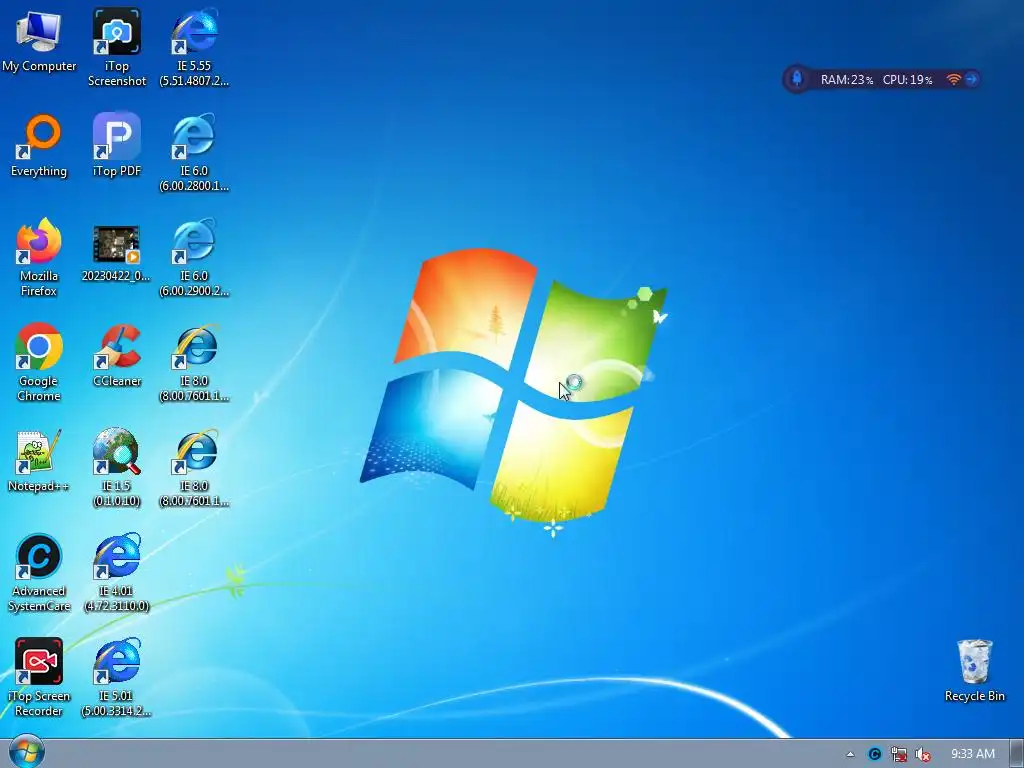Open Advanced SystemCare tray icon
This screenshot has height=768, width=1024.
click(874, 754)
